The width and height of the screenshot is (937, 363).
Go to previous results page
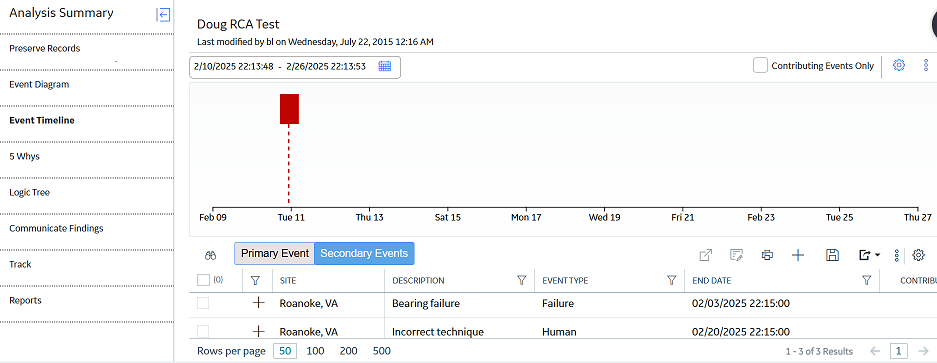pyautogui.click(x=875, y=351)
